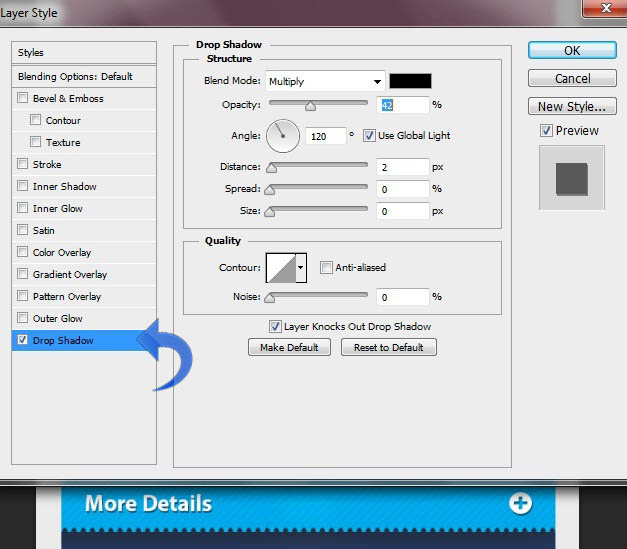Click the Spread slider handle
627x549 pixels.
(x=270, y=190)
